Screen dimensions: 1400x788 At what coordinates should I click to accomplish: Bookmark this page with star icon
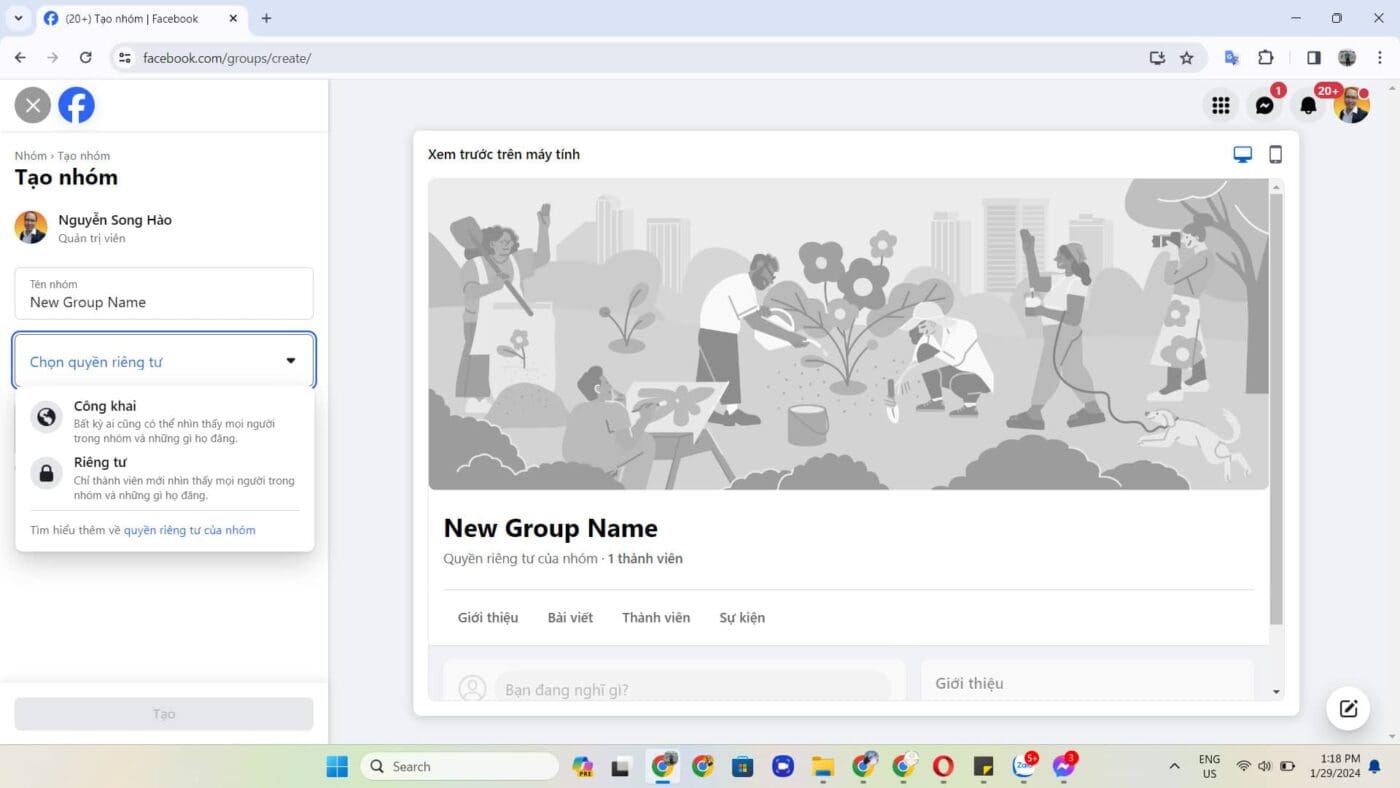1186,58
